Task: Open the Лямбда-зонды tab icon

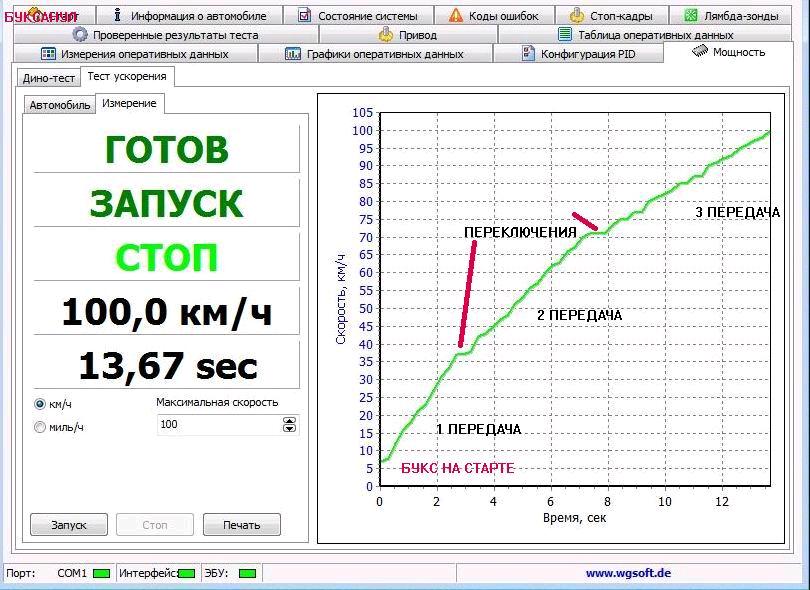Action: [691, 16]
